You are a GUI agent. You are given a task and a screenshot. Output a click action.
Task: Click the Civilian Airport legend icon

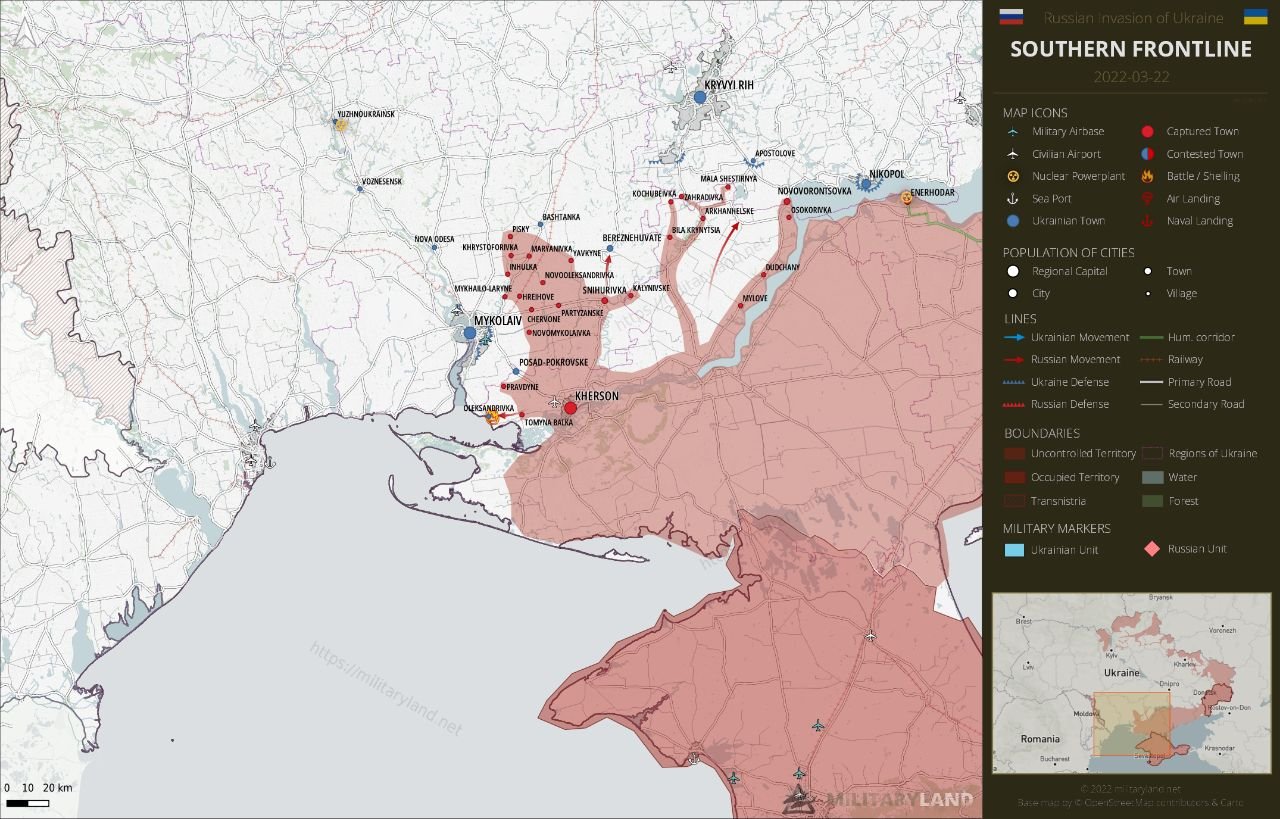click(1013, 154)
